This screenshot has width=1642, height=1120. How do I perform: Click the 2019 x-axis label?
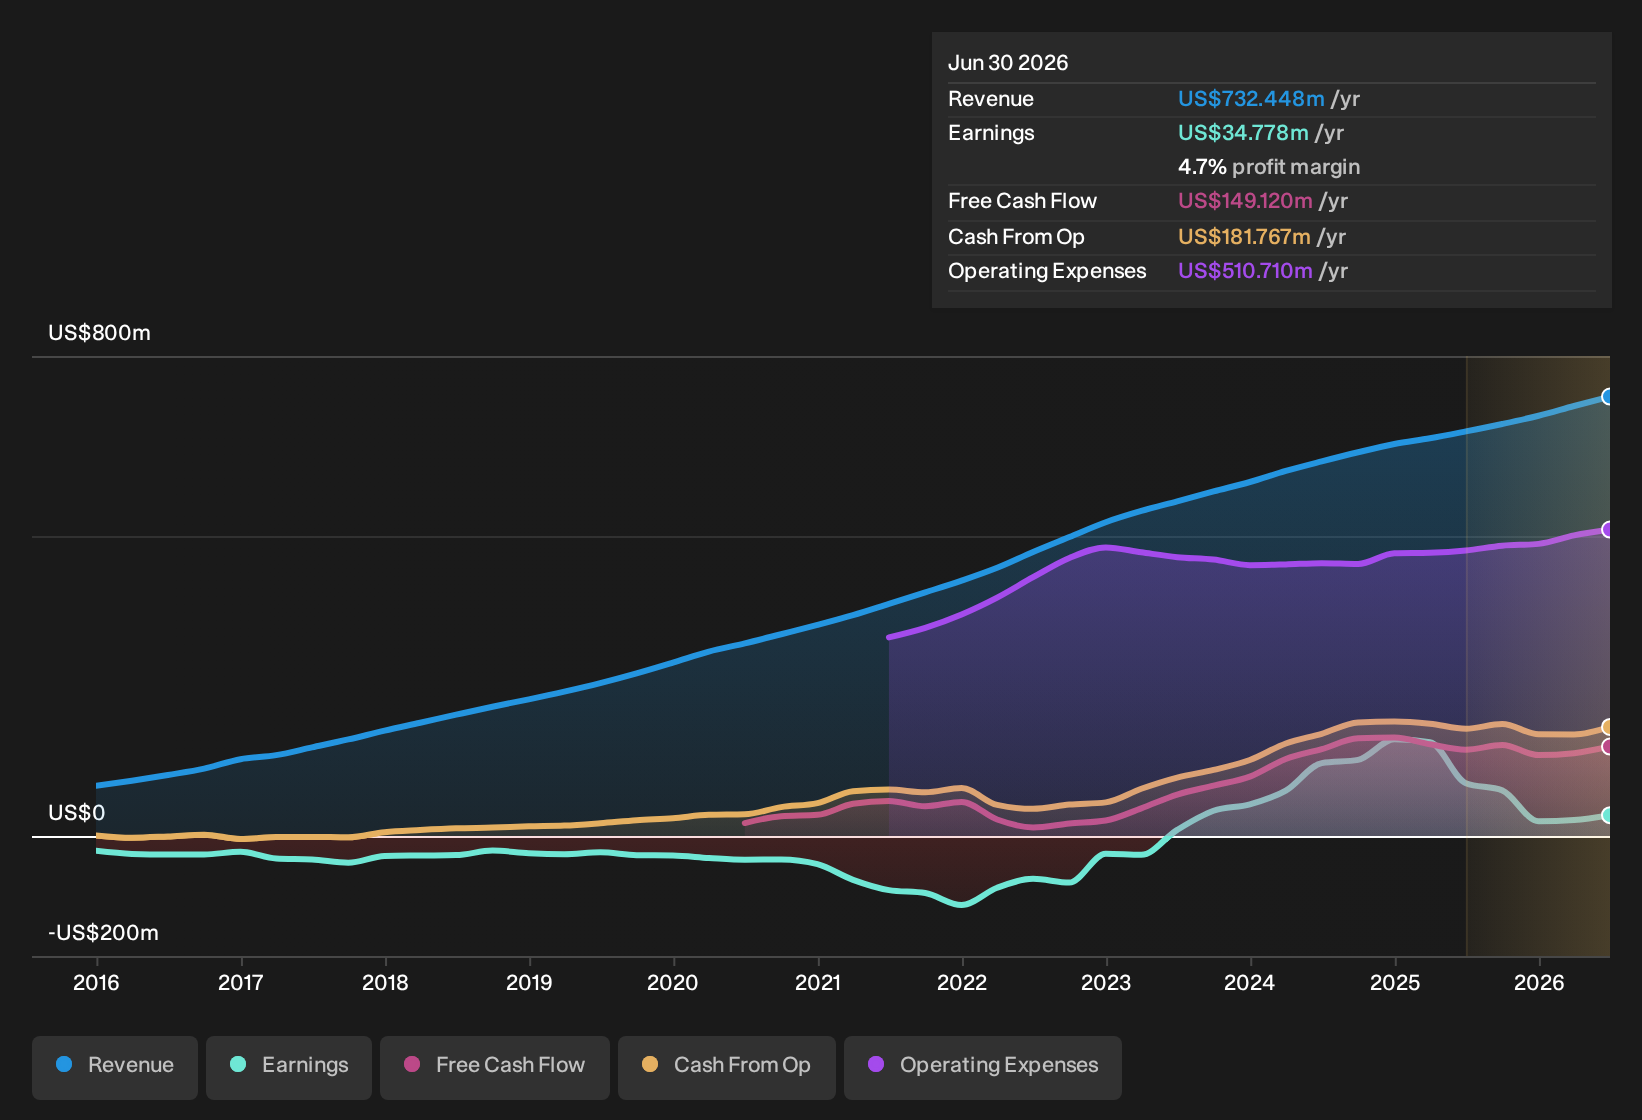pos(529,983)
